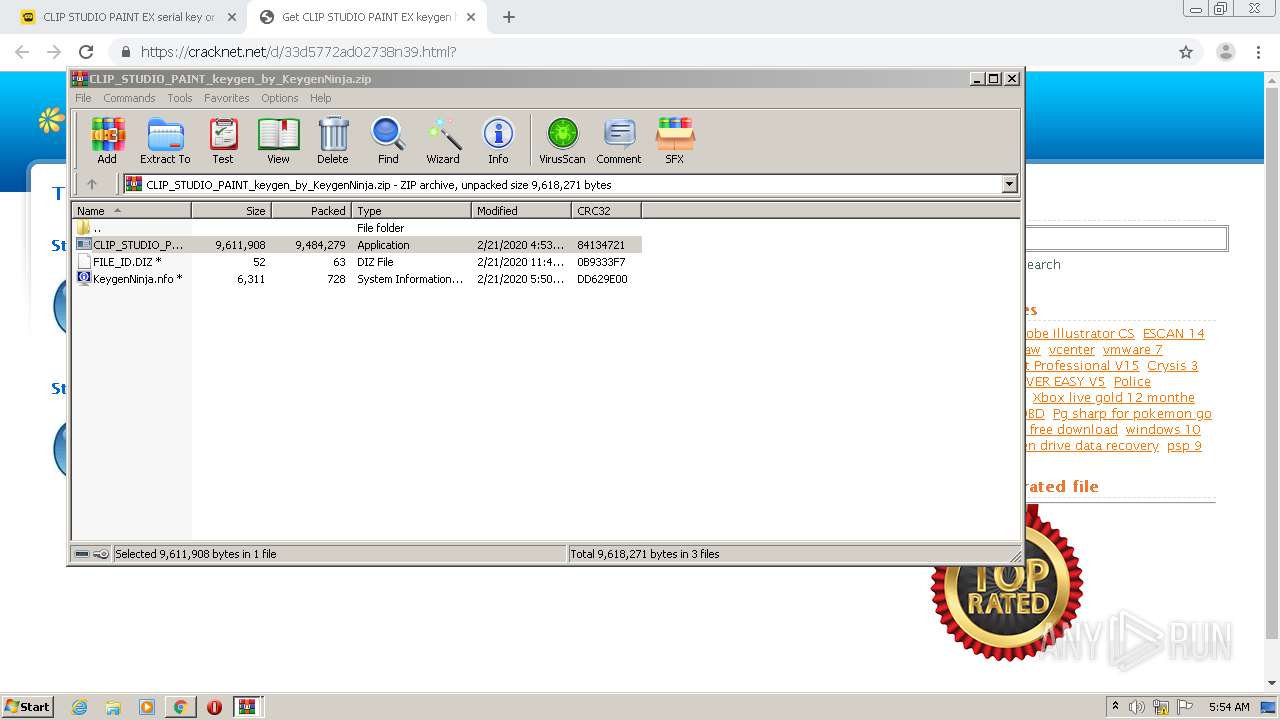Select the FILE_ID.DIZ file
This screenshot has width=1280, height=720.
point(357,262)
